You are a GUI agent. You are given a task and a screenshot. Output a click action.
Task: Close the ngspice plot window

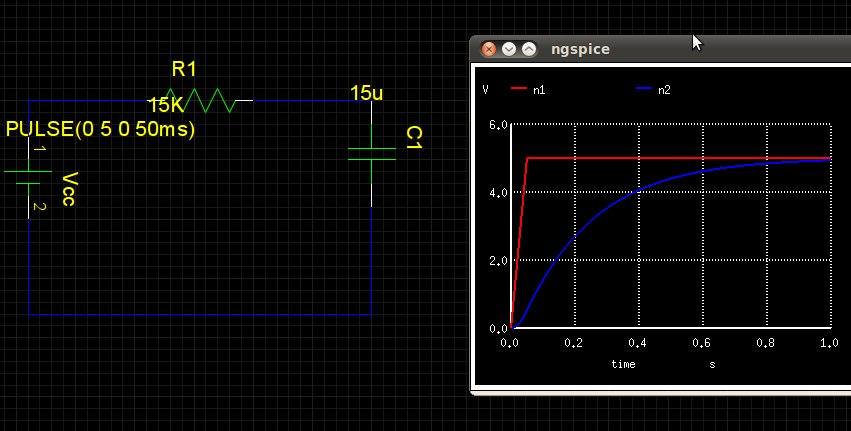[x=489, y=49]
